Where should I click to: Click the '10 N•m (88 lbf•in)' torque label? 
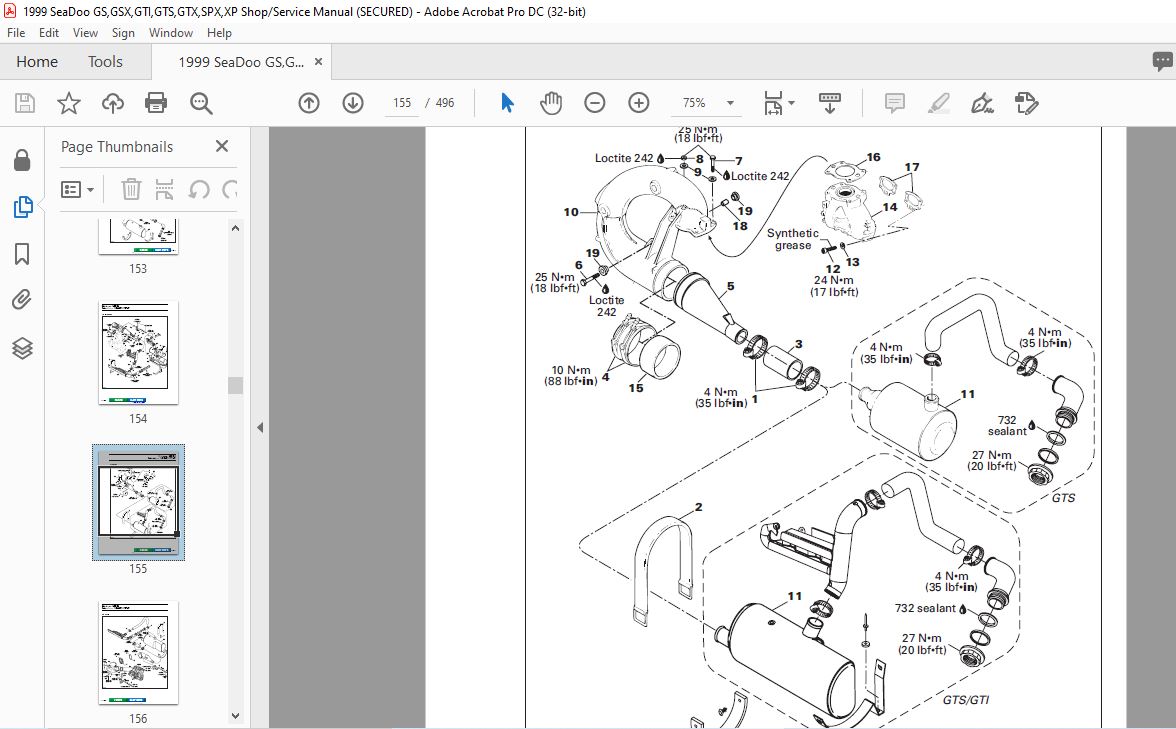point(571,376)
